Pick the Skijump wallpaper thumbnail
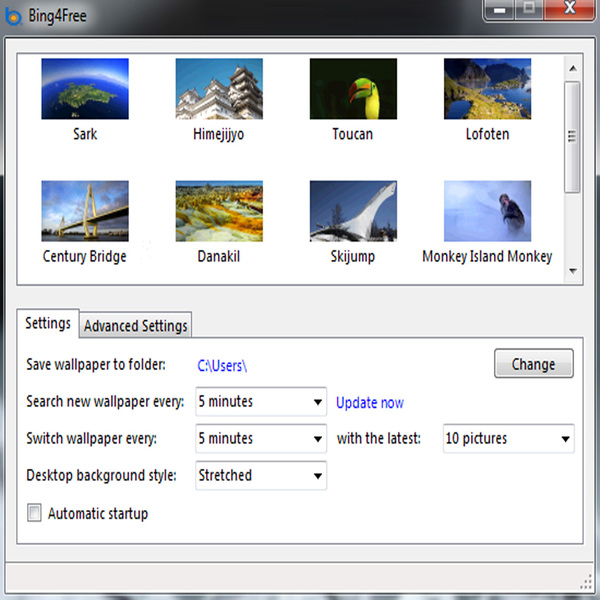Viewport: 600px width, 600px height. [353, 211]
